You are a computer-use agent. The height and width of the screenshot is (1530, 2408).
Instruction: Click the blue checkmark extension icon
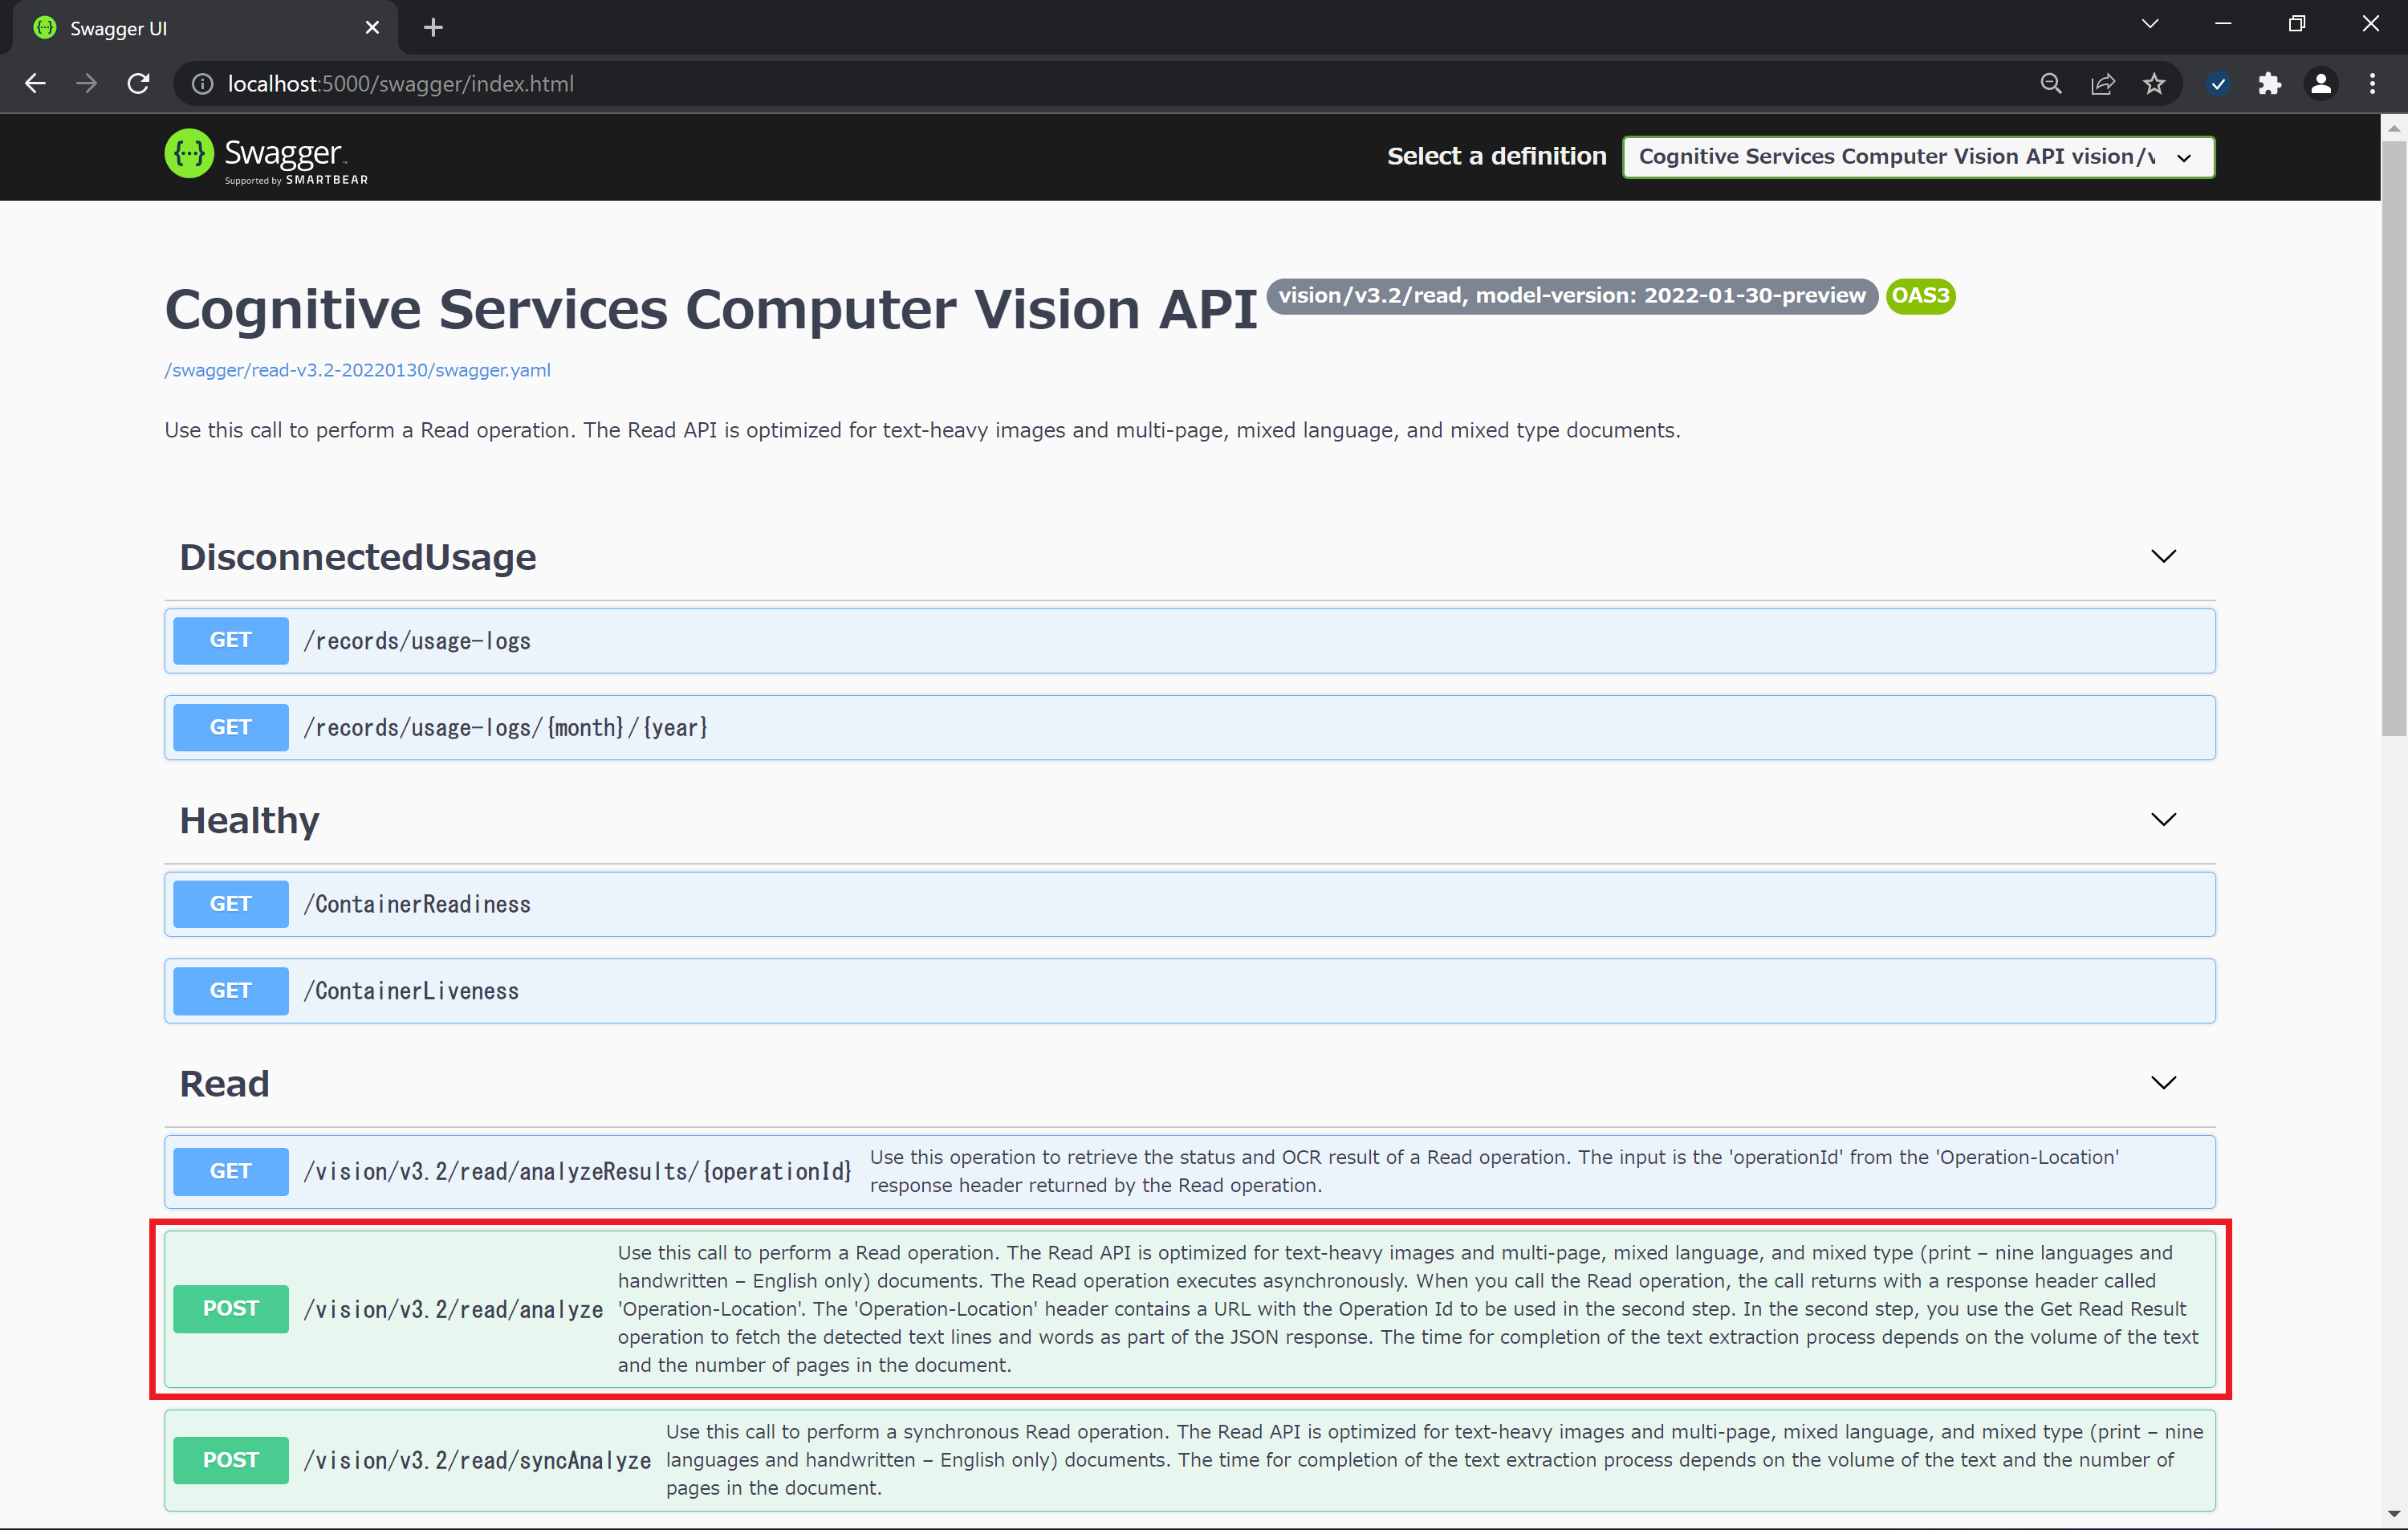coord(2217,84)
